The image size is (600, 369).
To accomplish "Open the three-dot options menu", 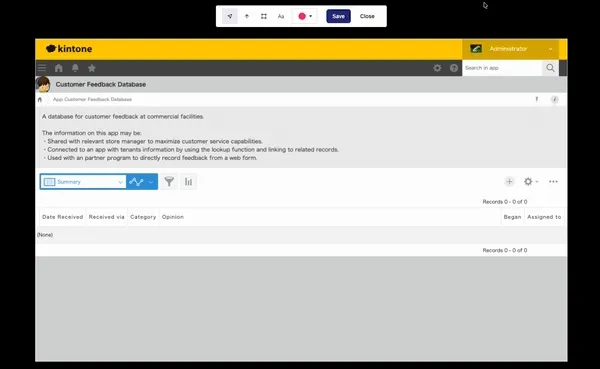I will pos(553,181).
